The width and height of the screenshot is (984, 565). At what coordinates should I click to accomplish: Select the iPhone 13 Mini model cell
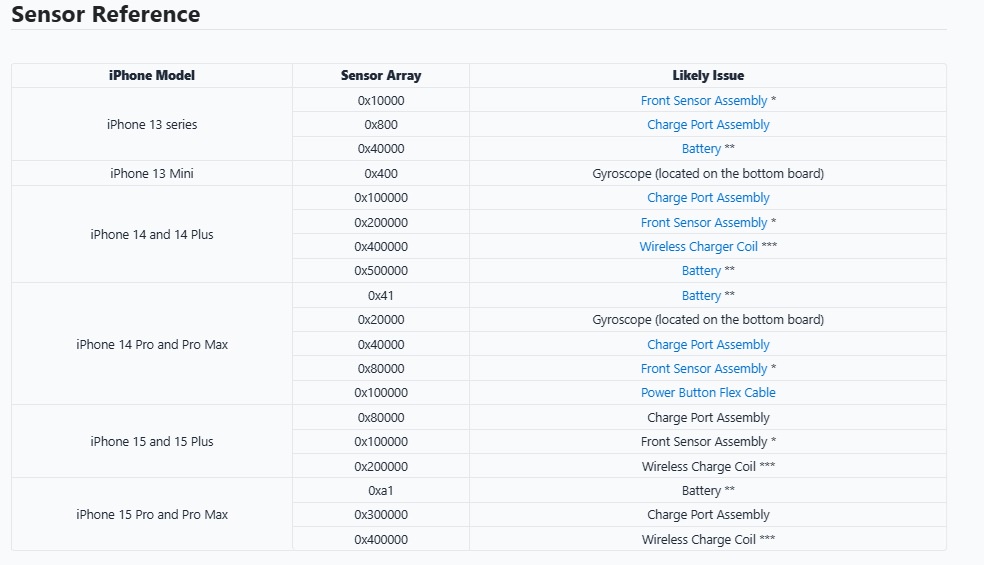pos(152,174)
